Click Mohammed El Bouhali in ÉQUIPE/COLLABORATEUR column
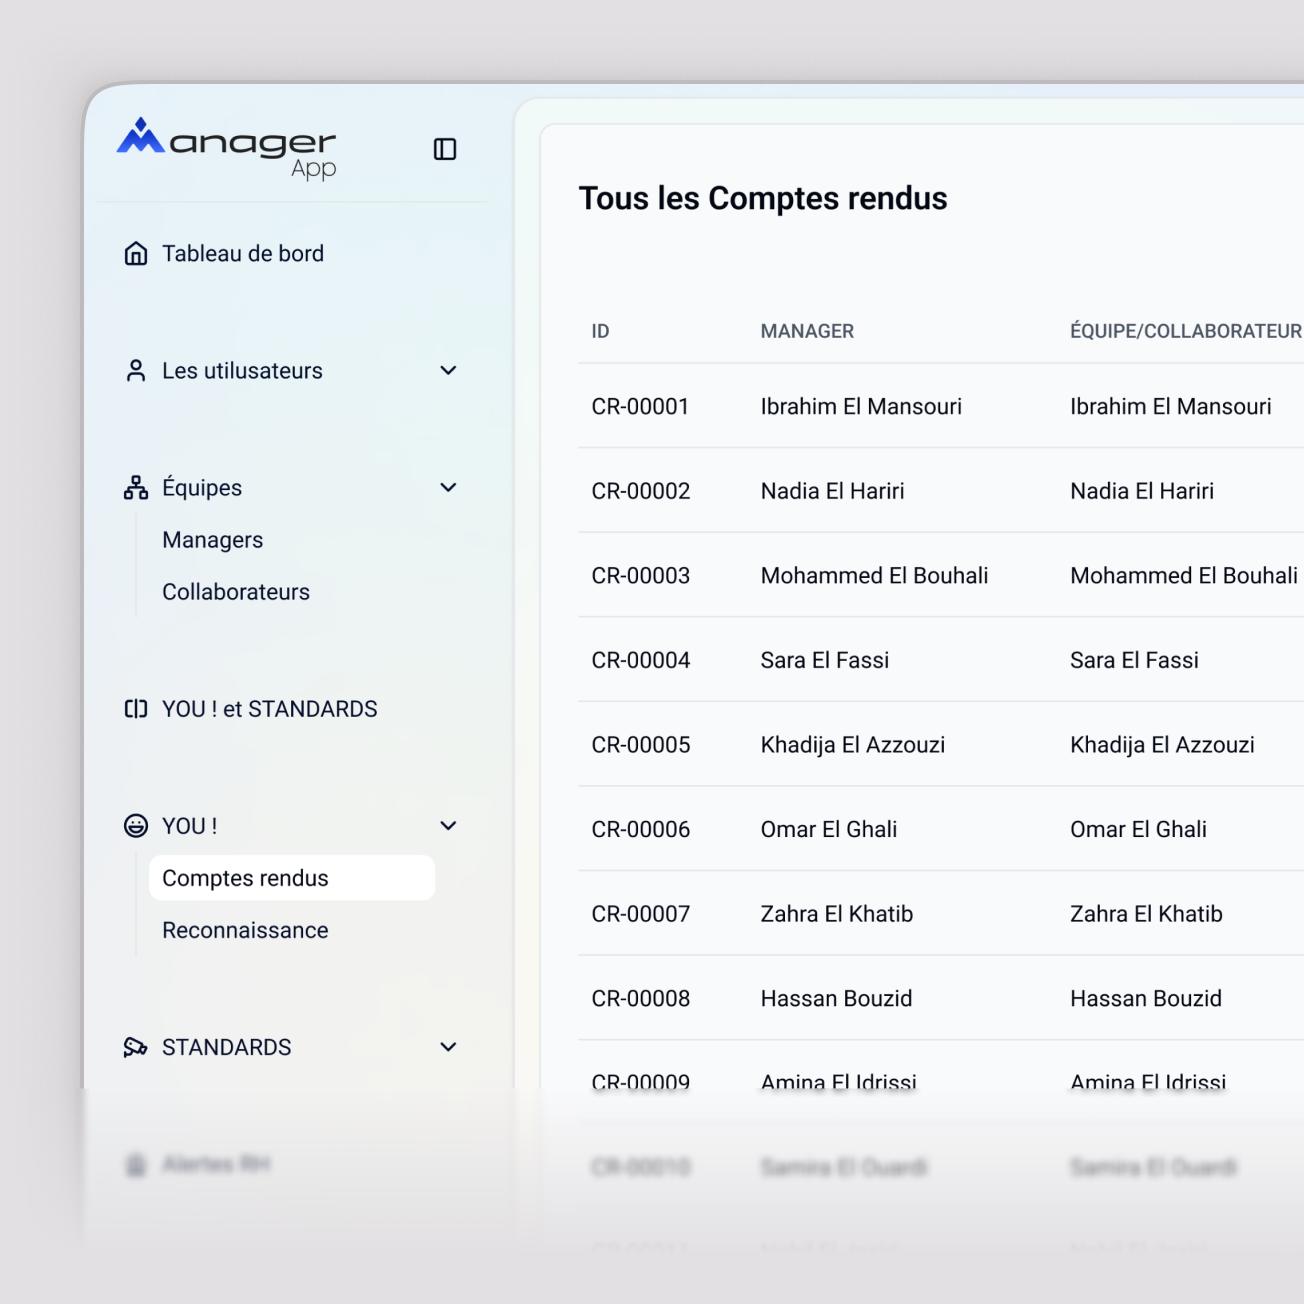Image resolution: width=1304 pixels, height=1304 pixels. [1184, 576]
